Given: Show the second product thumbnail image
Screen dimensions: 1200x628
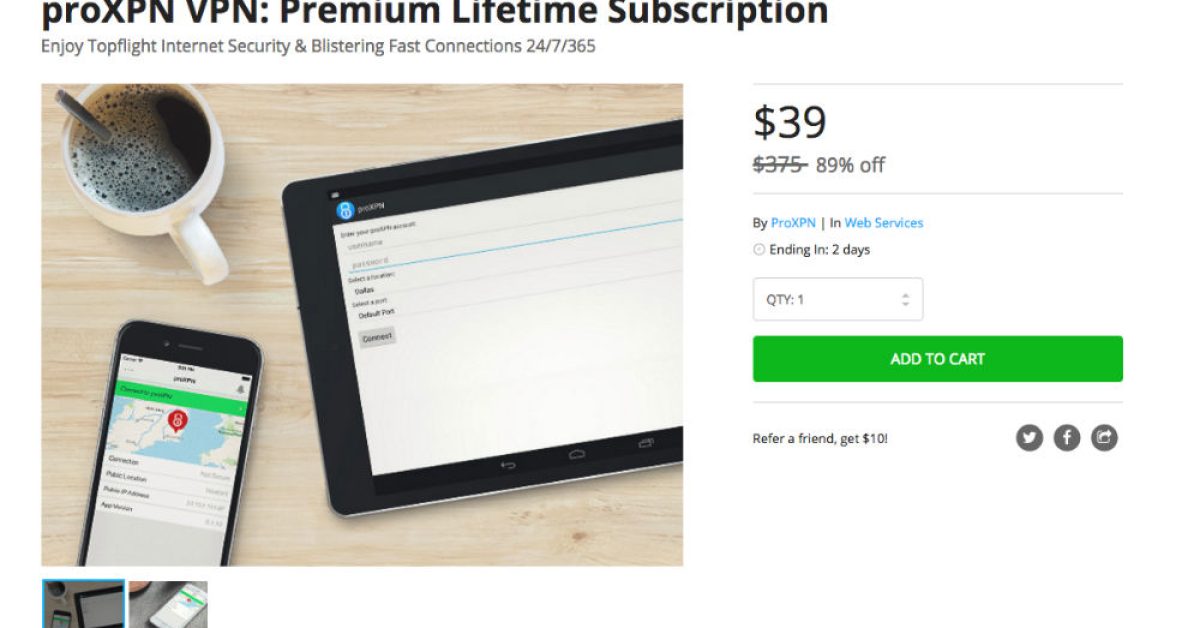Looking at the screenshot, I should tap(168, 604).
